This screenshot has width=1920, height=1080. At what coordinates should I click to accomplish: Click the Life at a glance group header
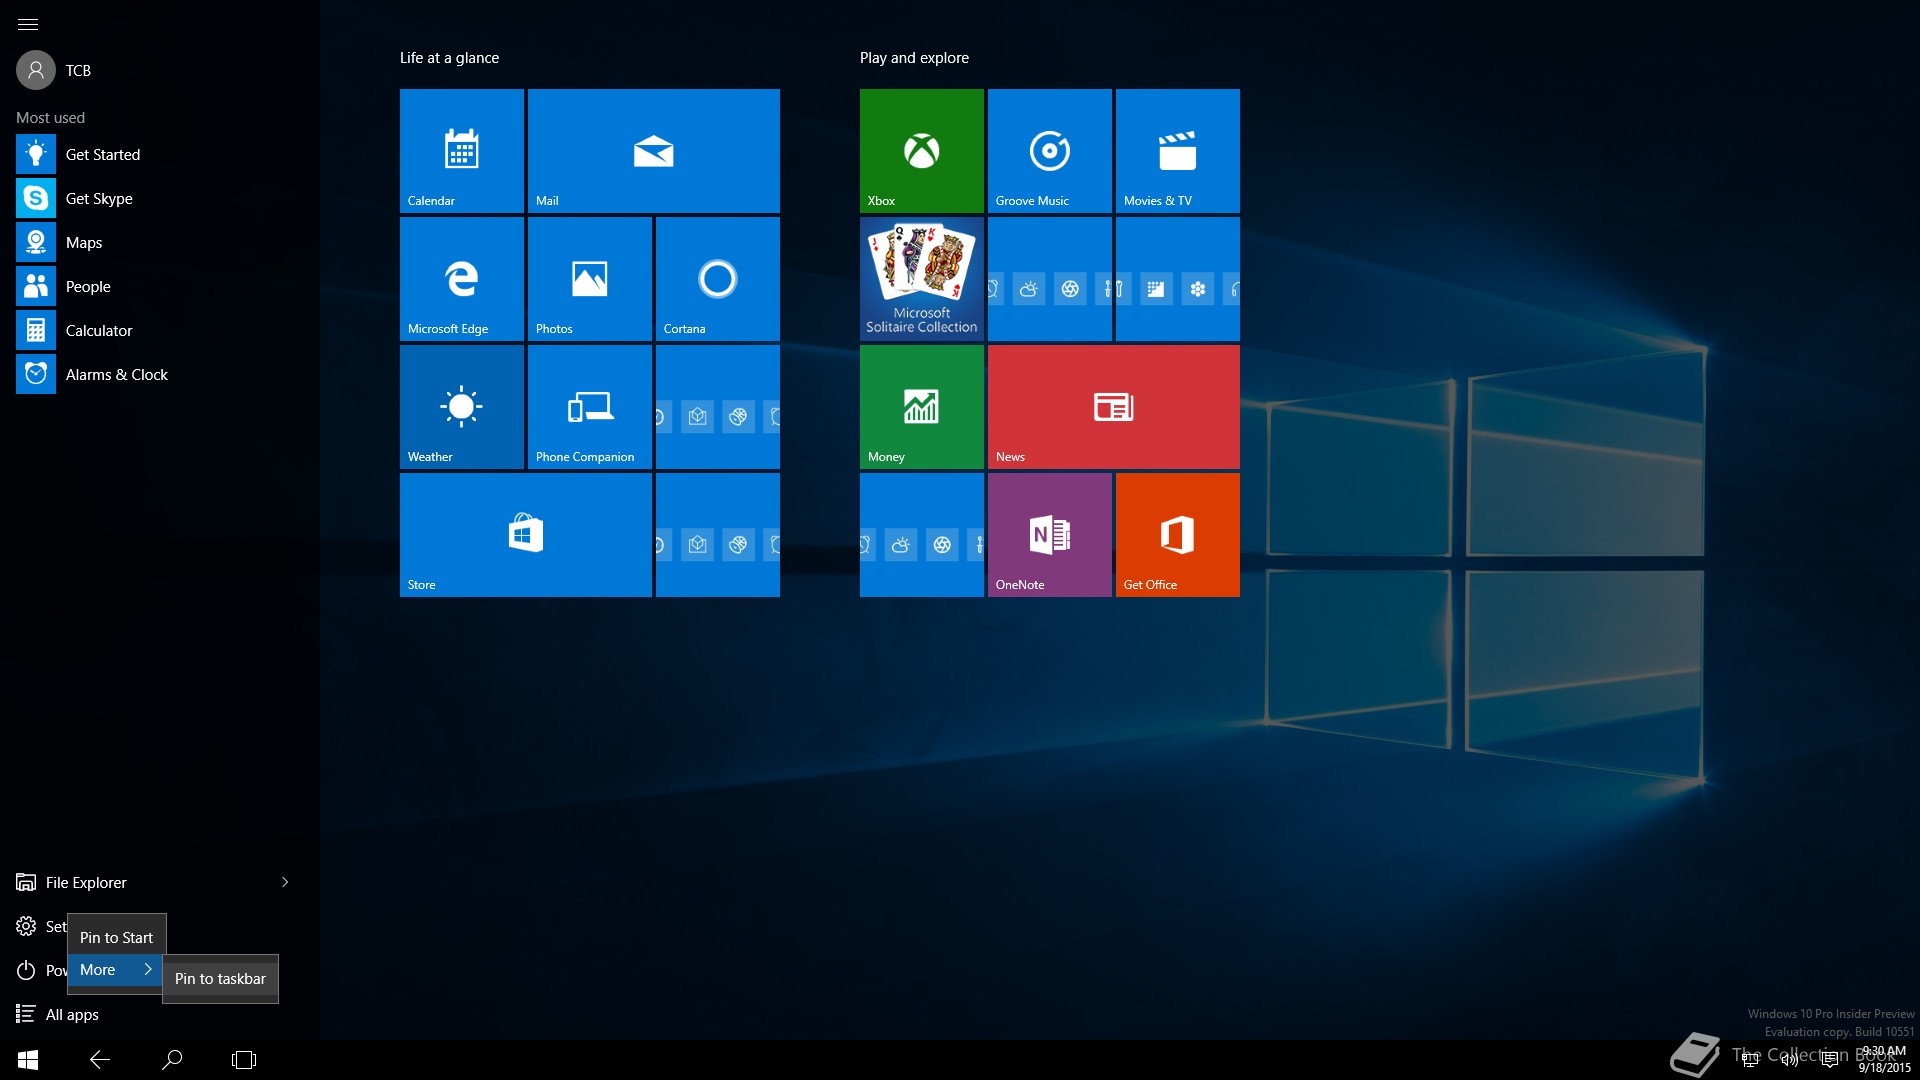[x=449, y=58]
